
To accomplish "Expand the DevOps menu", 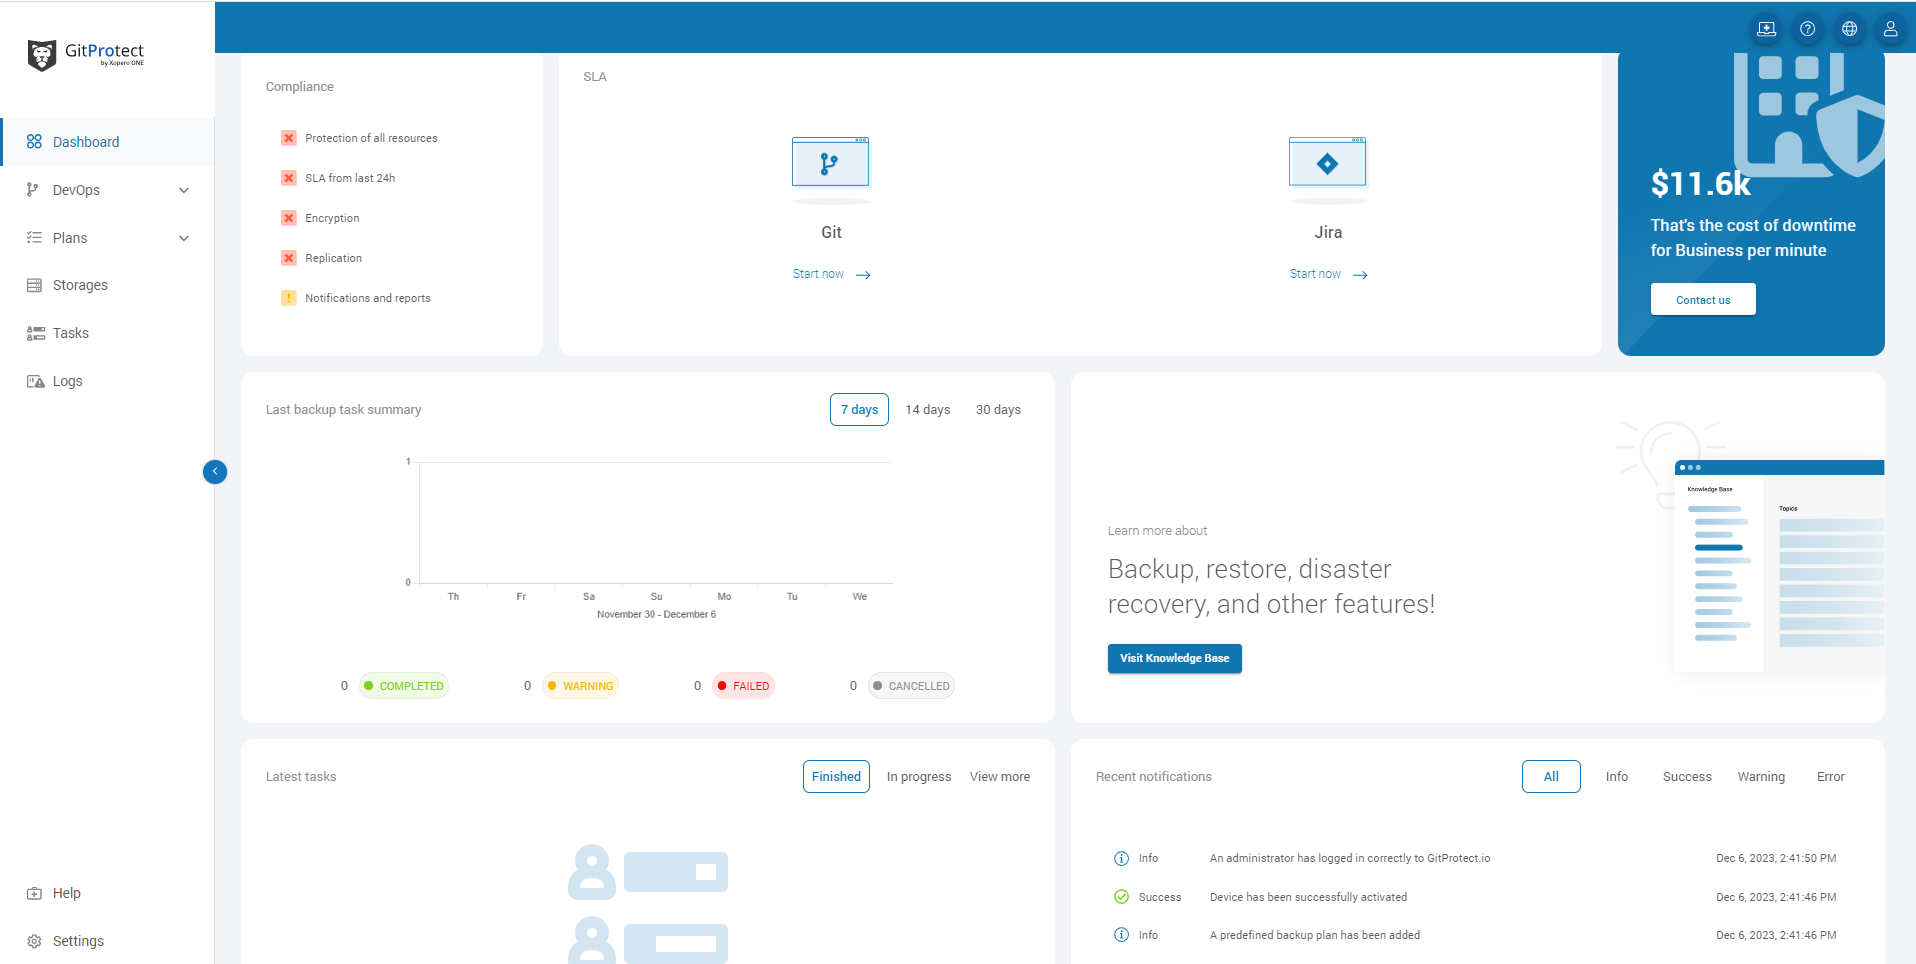I will coord(75,189).
